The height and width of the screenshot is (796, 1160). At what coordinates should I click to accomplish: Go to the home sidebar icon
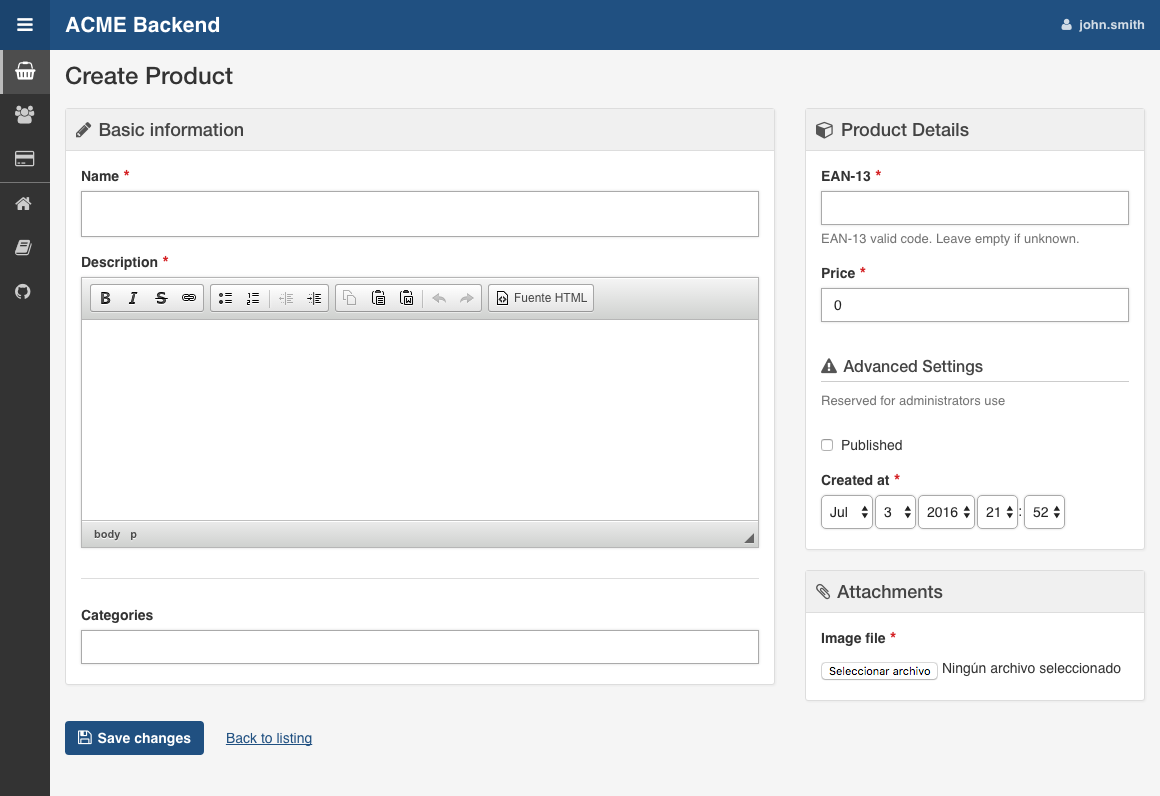(25, 204)
